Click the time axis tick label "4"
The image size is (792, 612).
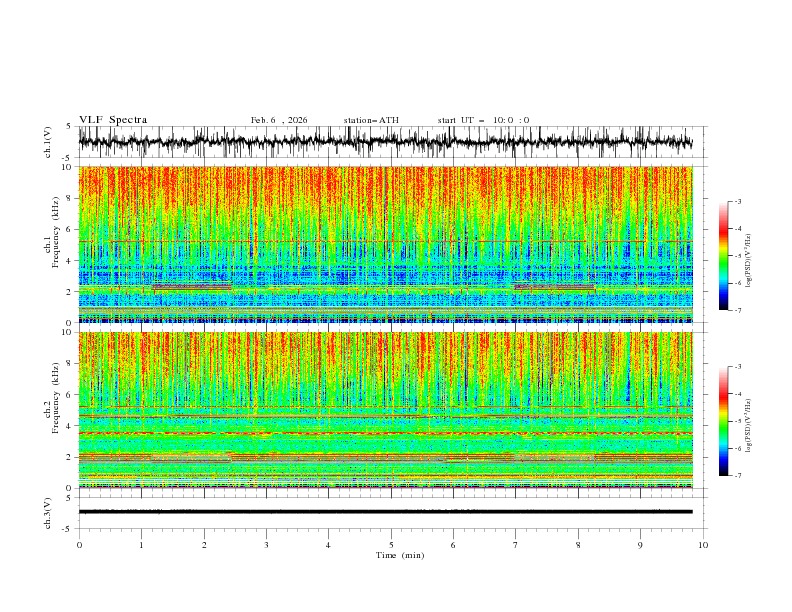click(328, 545)
